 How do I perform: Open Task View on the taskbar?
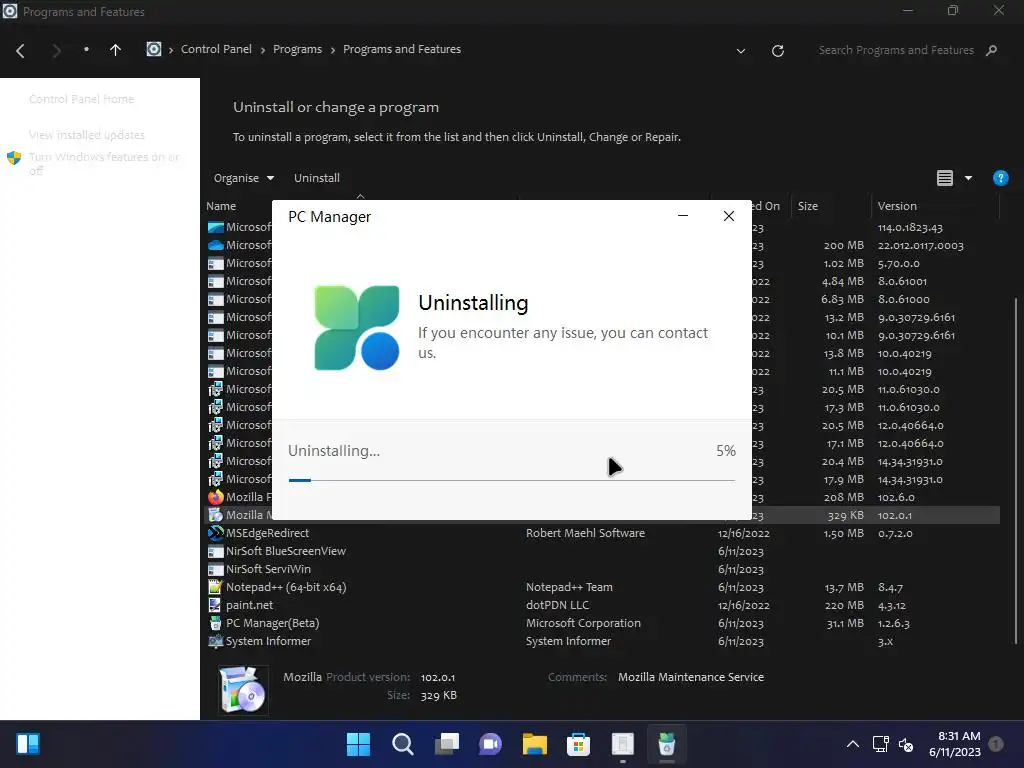(x=447, y=744)
